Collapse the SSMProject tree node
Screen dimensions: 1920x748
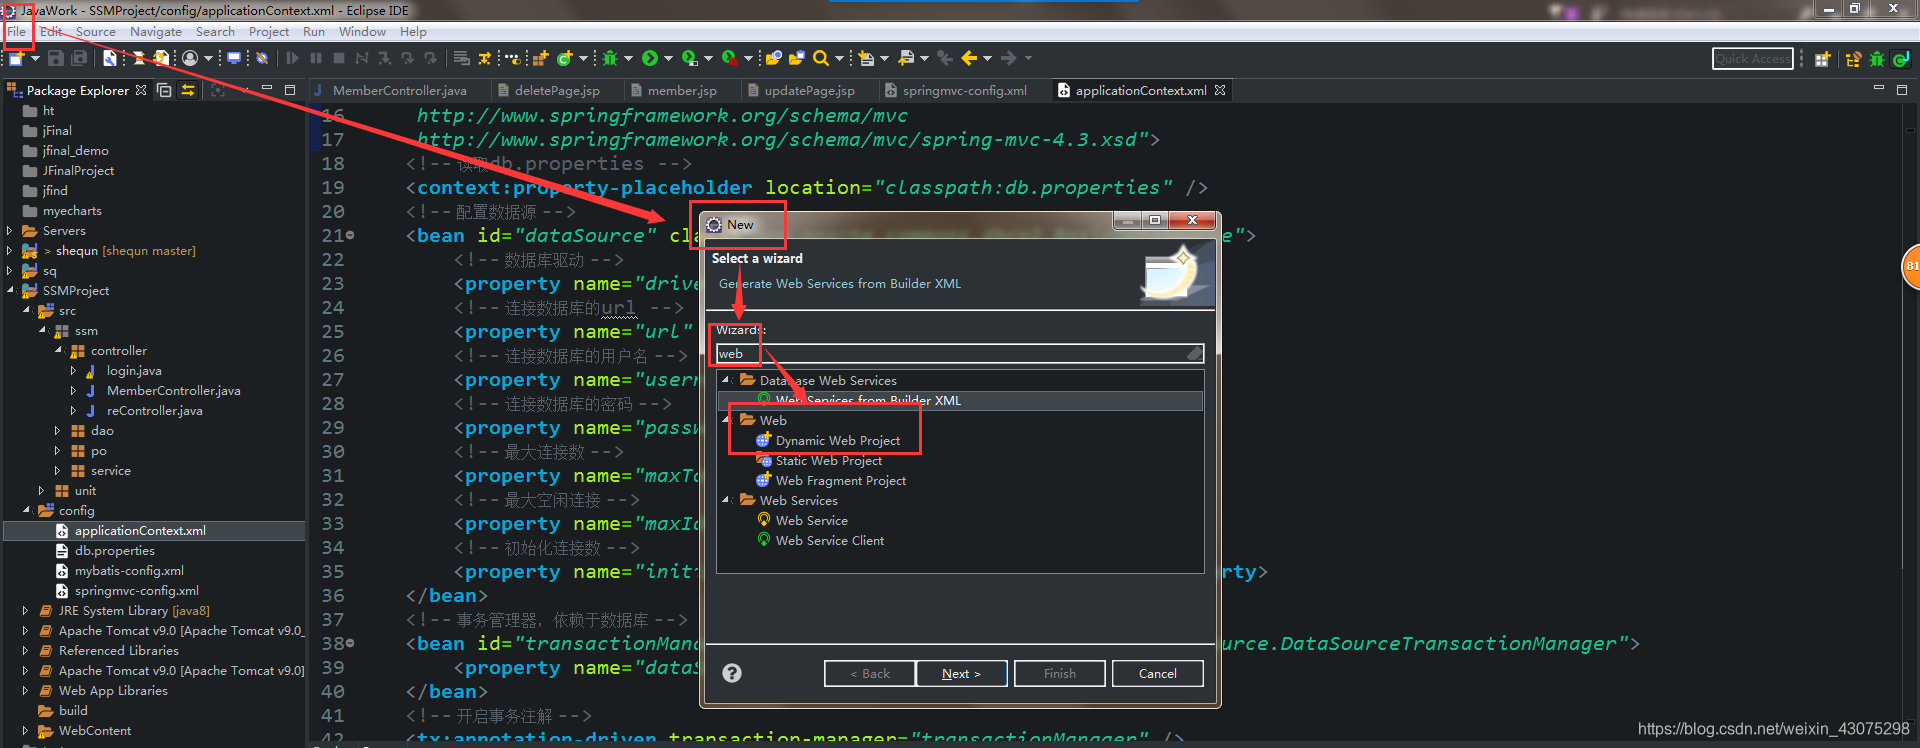pyautogui.click(x=10, y=290)
